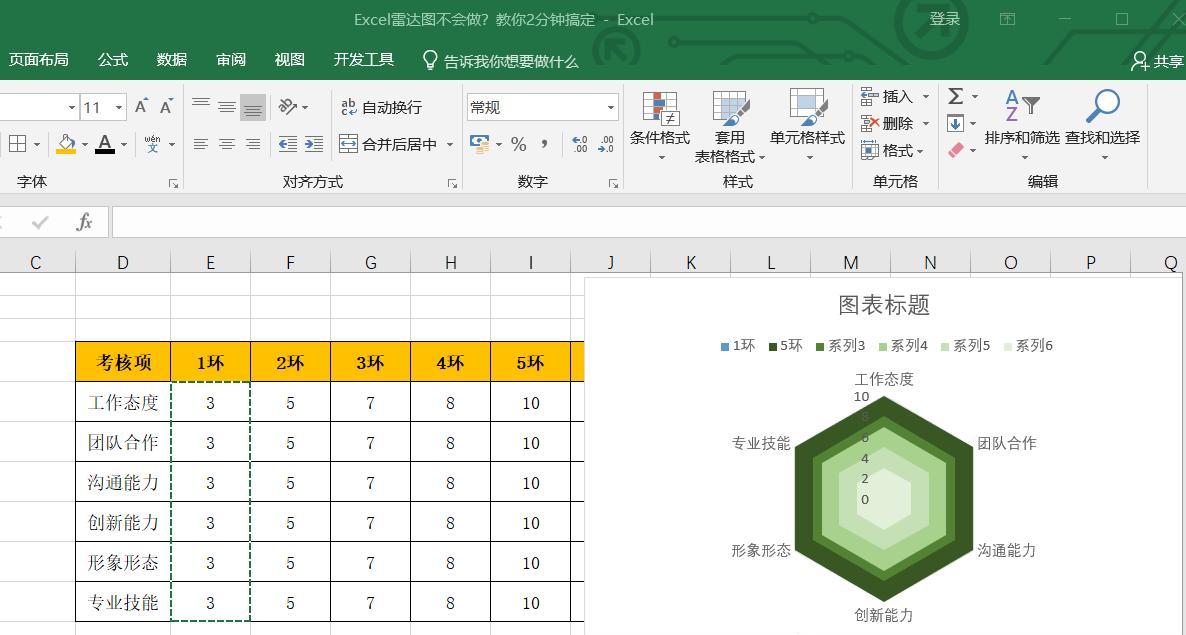Viewport: 1186px width, 635px height.
Task: Decrease font size with the smaller A icon
Action: 166,107
